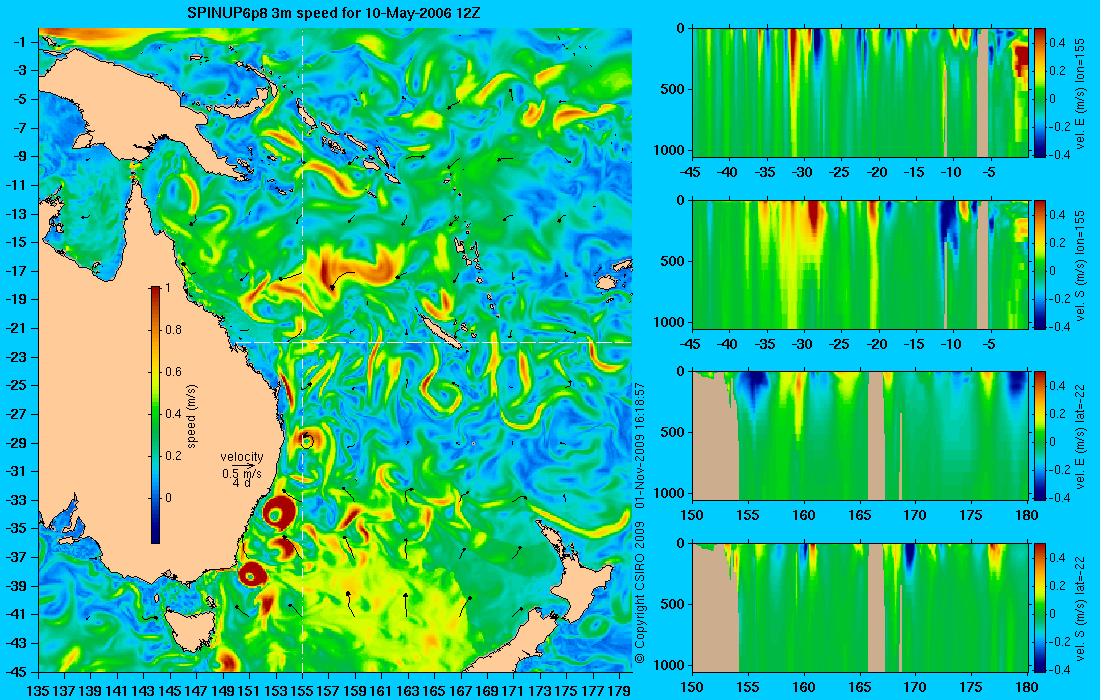Click the "speed (m/s)" color bar label
This screenshot has width=1100, height=700.
(191, 416)
